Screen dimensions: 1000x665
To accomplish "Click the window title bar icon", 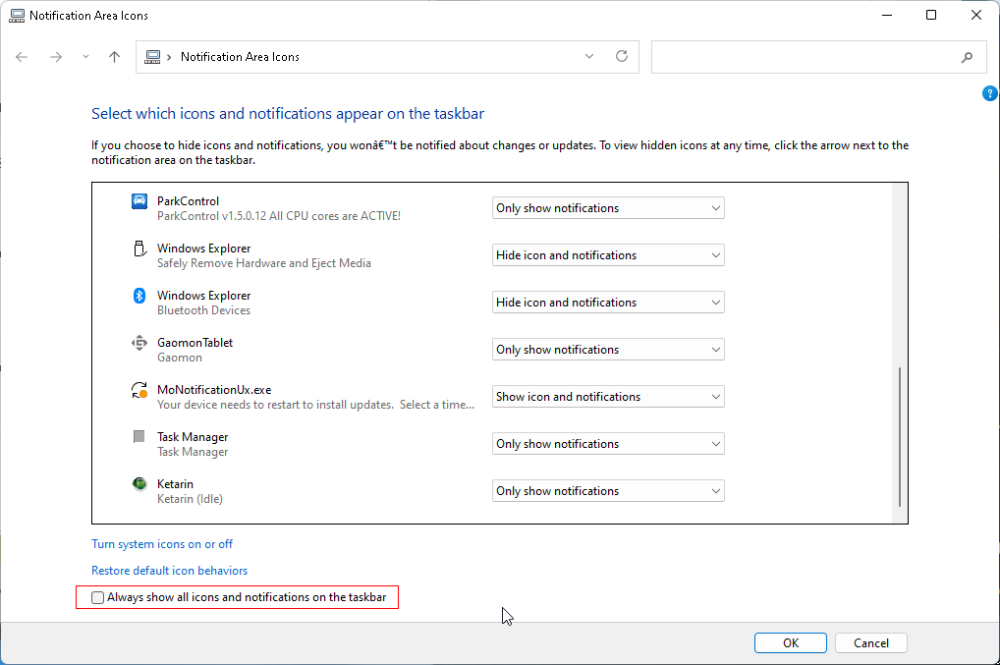I will click(17, 15).
